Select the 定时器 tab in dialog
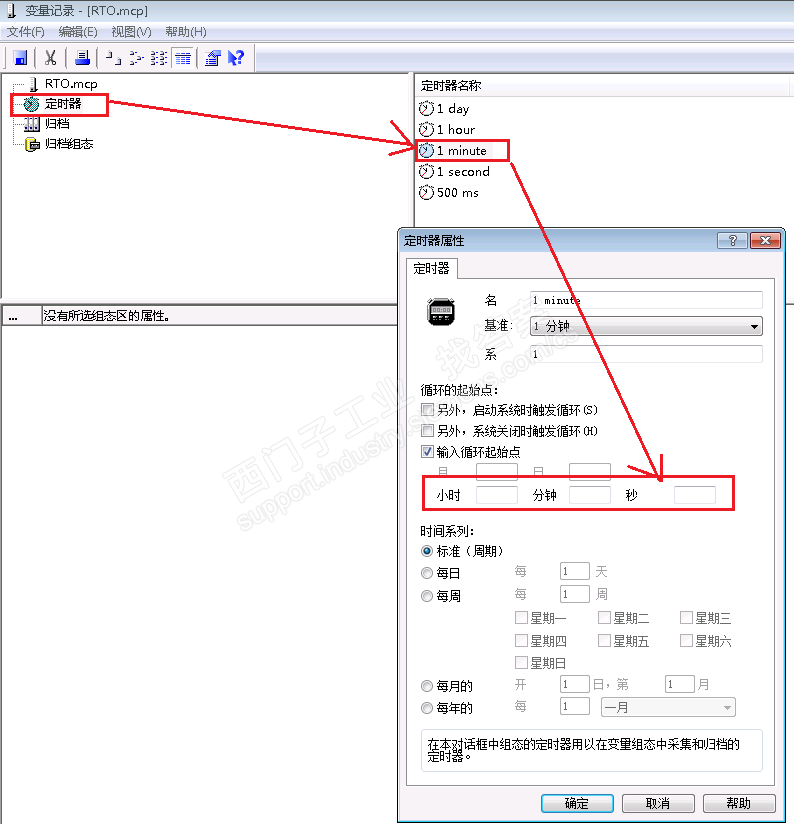 tap(431, 269)
